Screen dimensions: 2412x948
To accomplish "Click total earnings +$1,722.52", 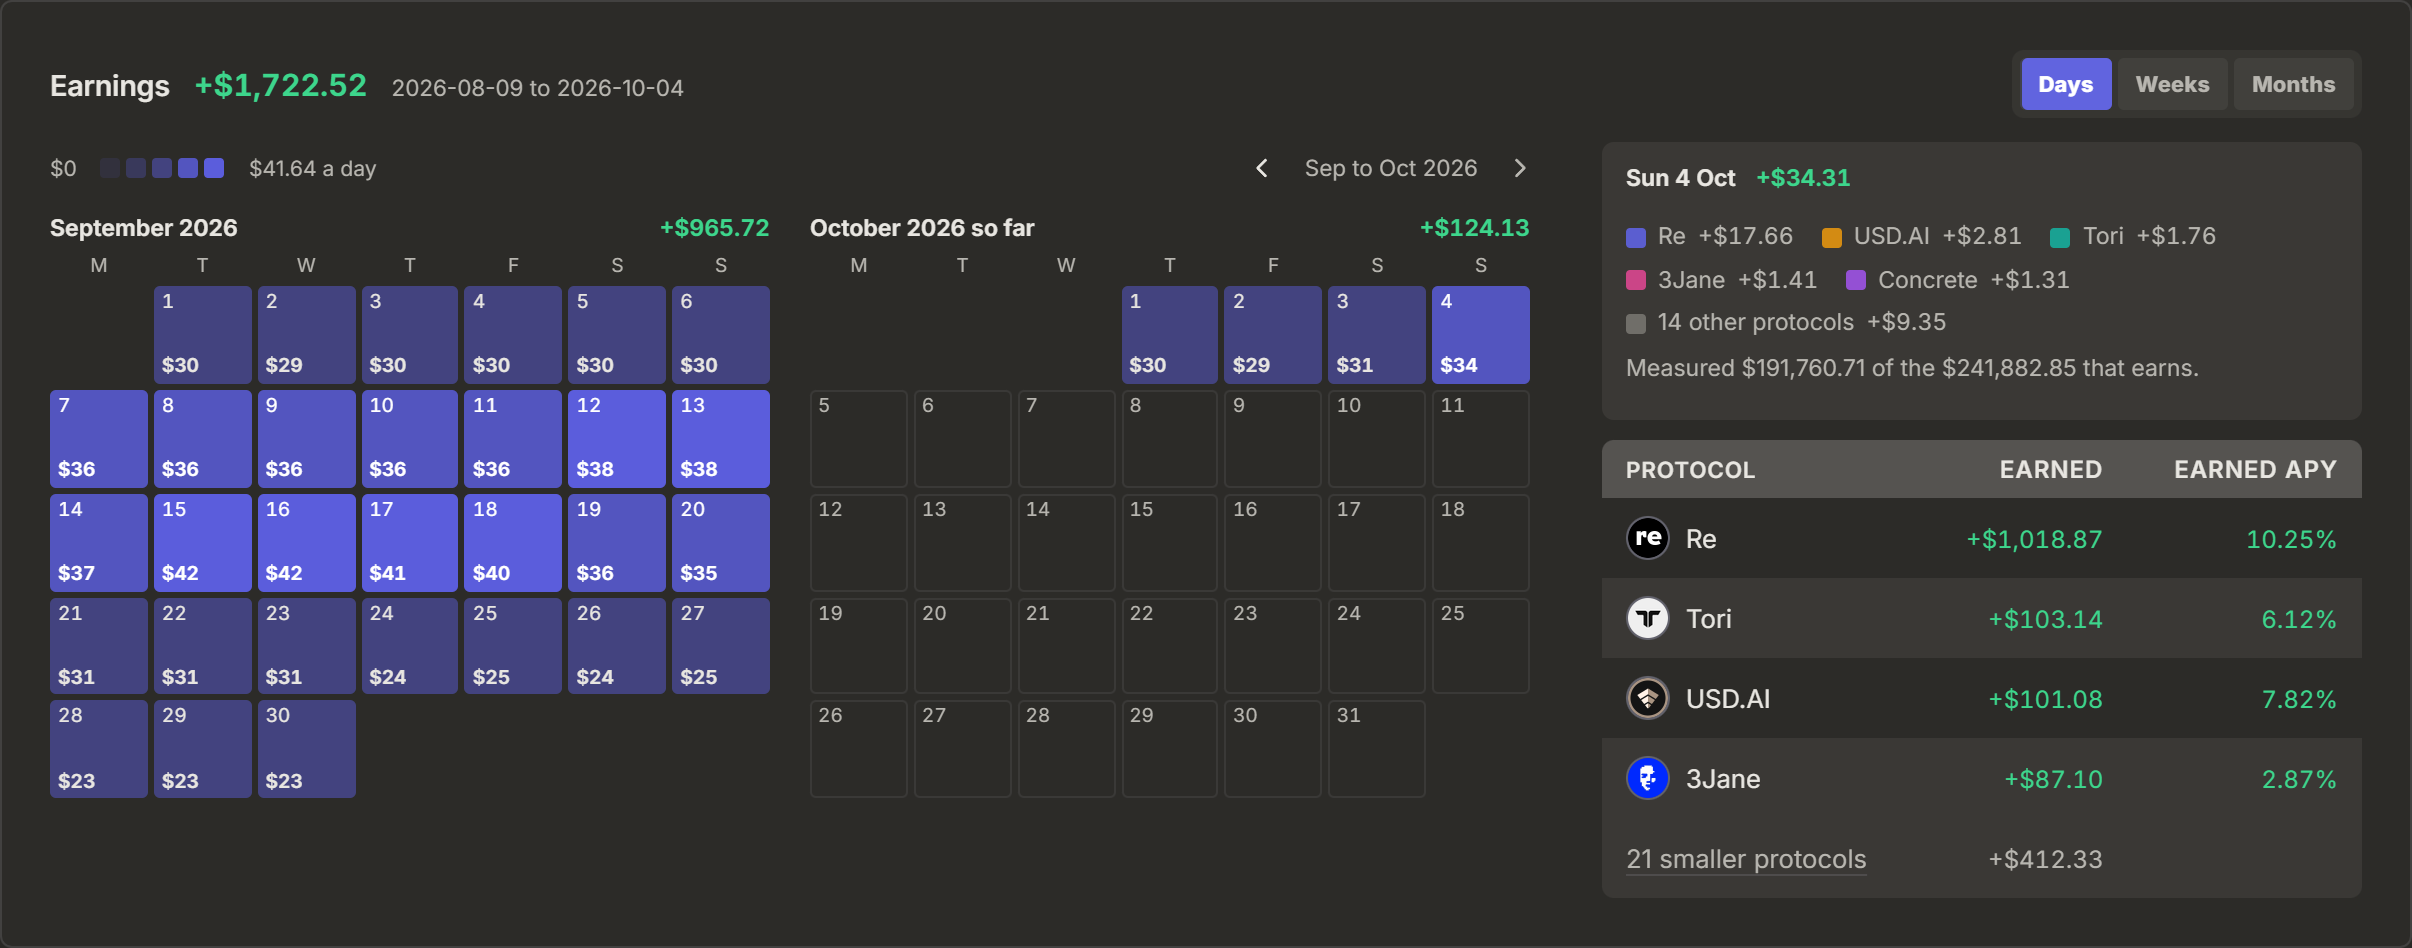I will pos(281,86).
